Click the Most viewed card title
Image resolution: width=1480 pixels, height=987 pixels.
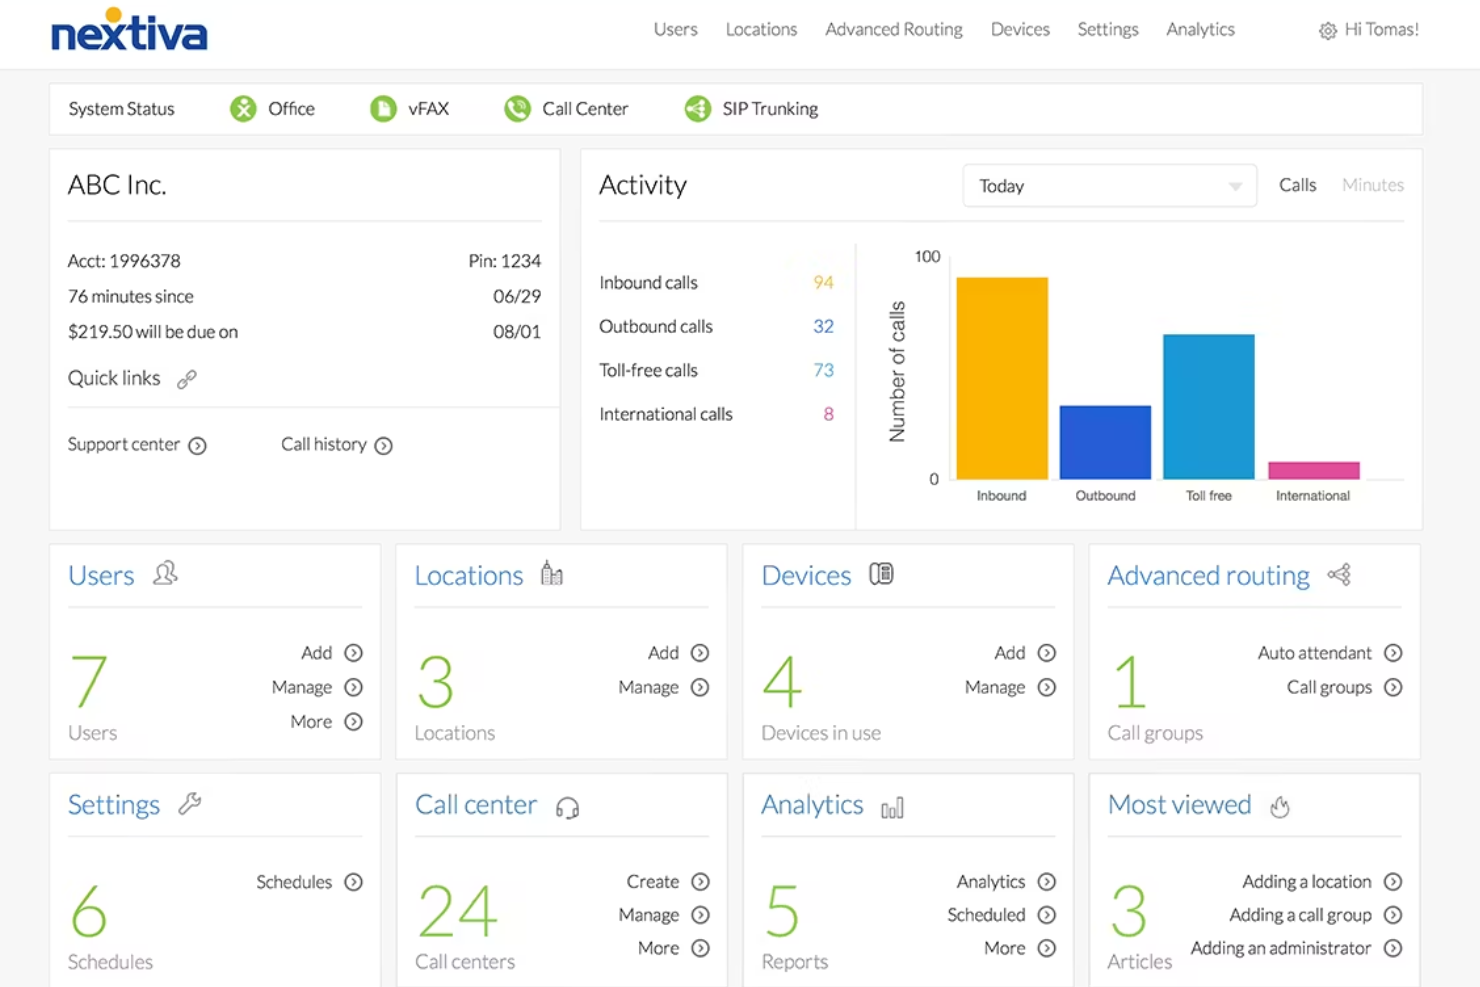point(1179,805)
